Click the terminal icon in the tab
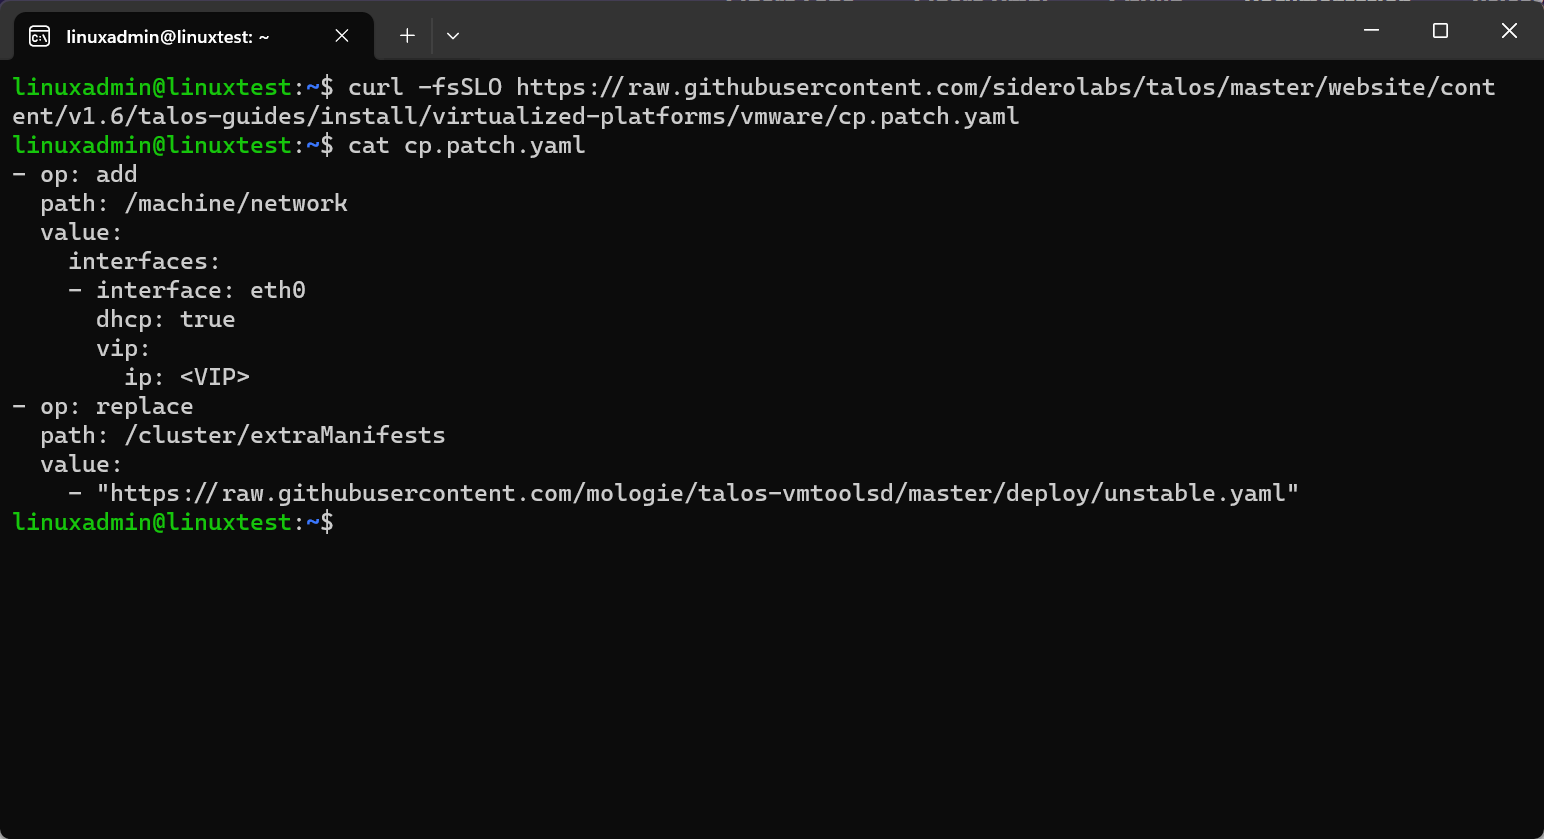Image resolution: width=1544 pixels, height=839 pixels. [x=39, y=37]
